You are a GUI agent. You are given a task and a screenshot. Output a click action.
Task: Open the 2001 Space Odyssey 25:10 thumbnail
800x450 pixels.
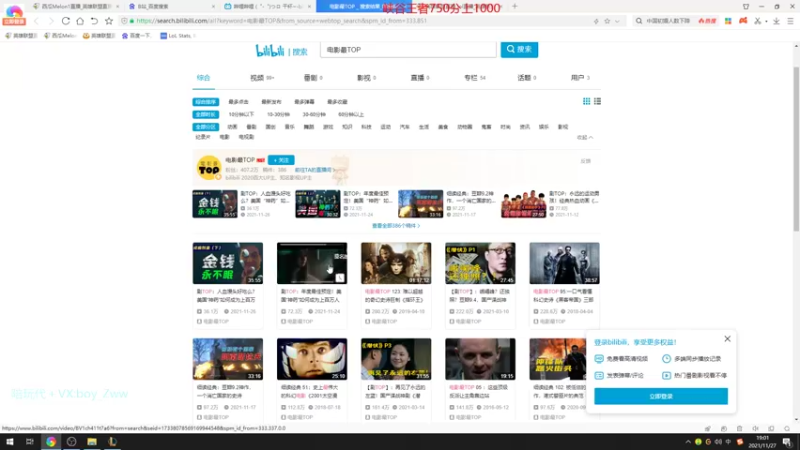[x=312, y=359]
